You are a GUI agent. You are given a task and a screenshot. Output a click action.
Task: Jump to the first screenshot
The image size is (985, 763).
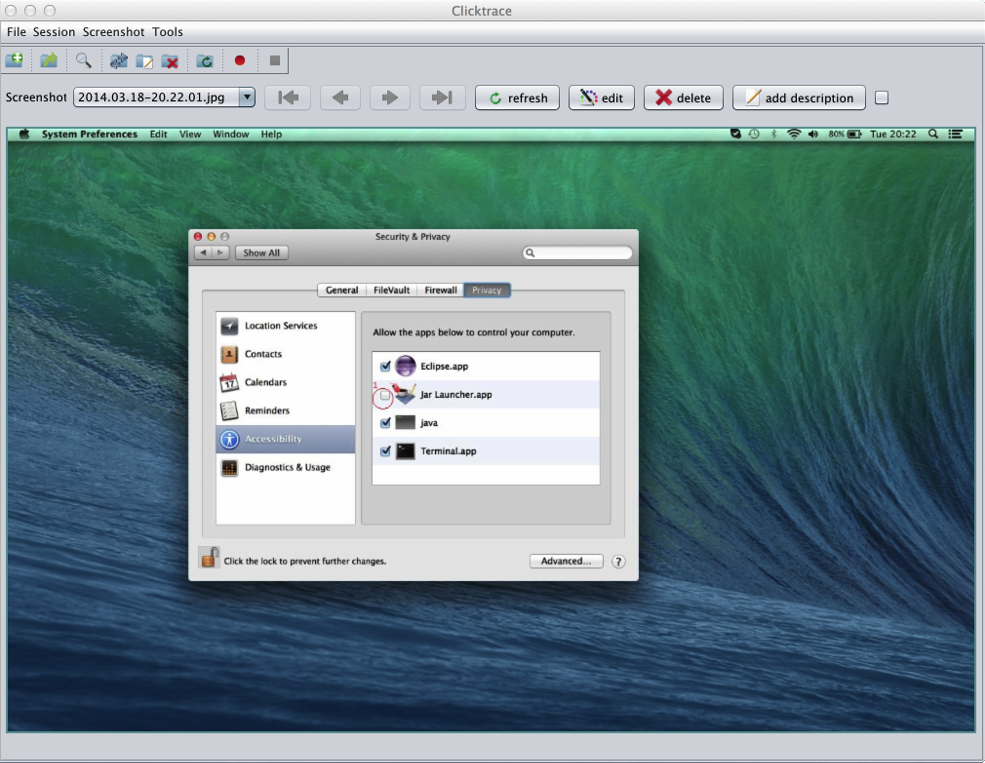tap(288, 97)
